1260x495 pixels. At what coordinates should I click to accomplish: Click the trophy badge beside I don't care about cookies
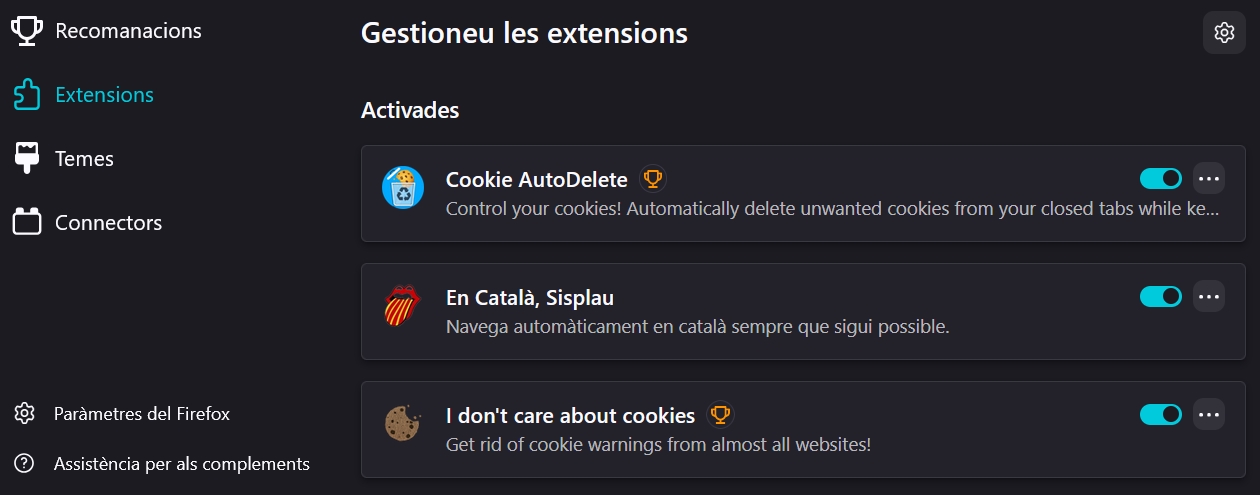[x=720, y=415]
